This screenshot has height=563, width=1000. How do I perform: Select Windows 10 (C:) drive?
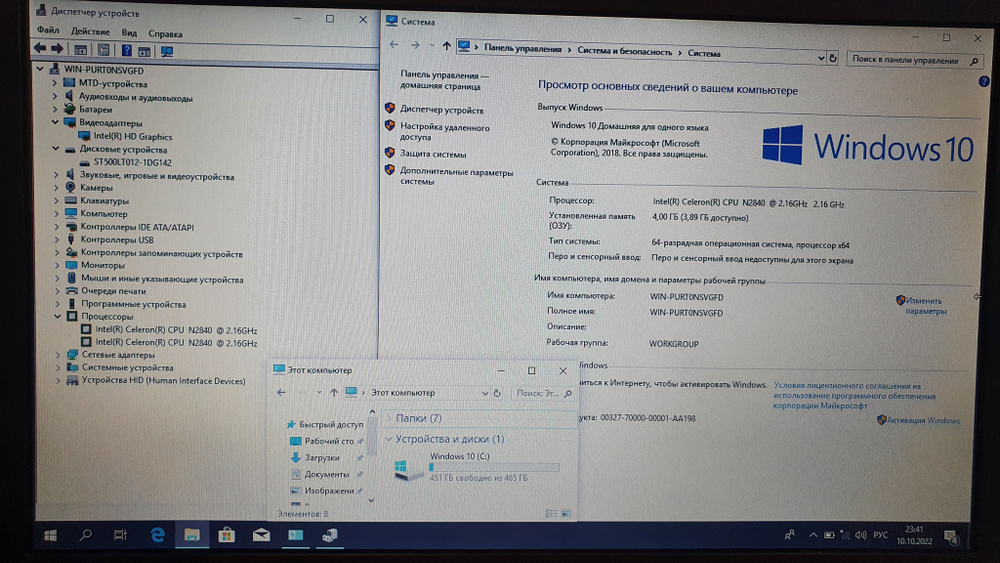click(x=476, y=467)
